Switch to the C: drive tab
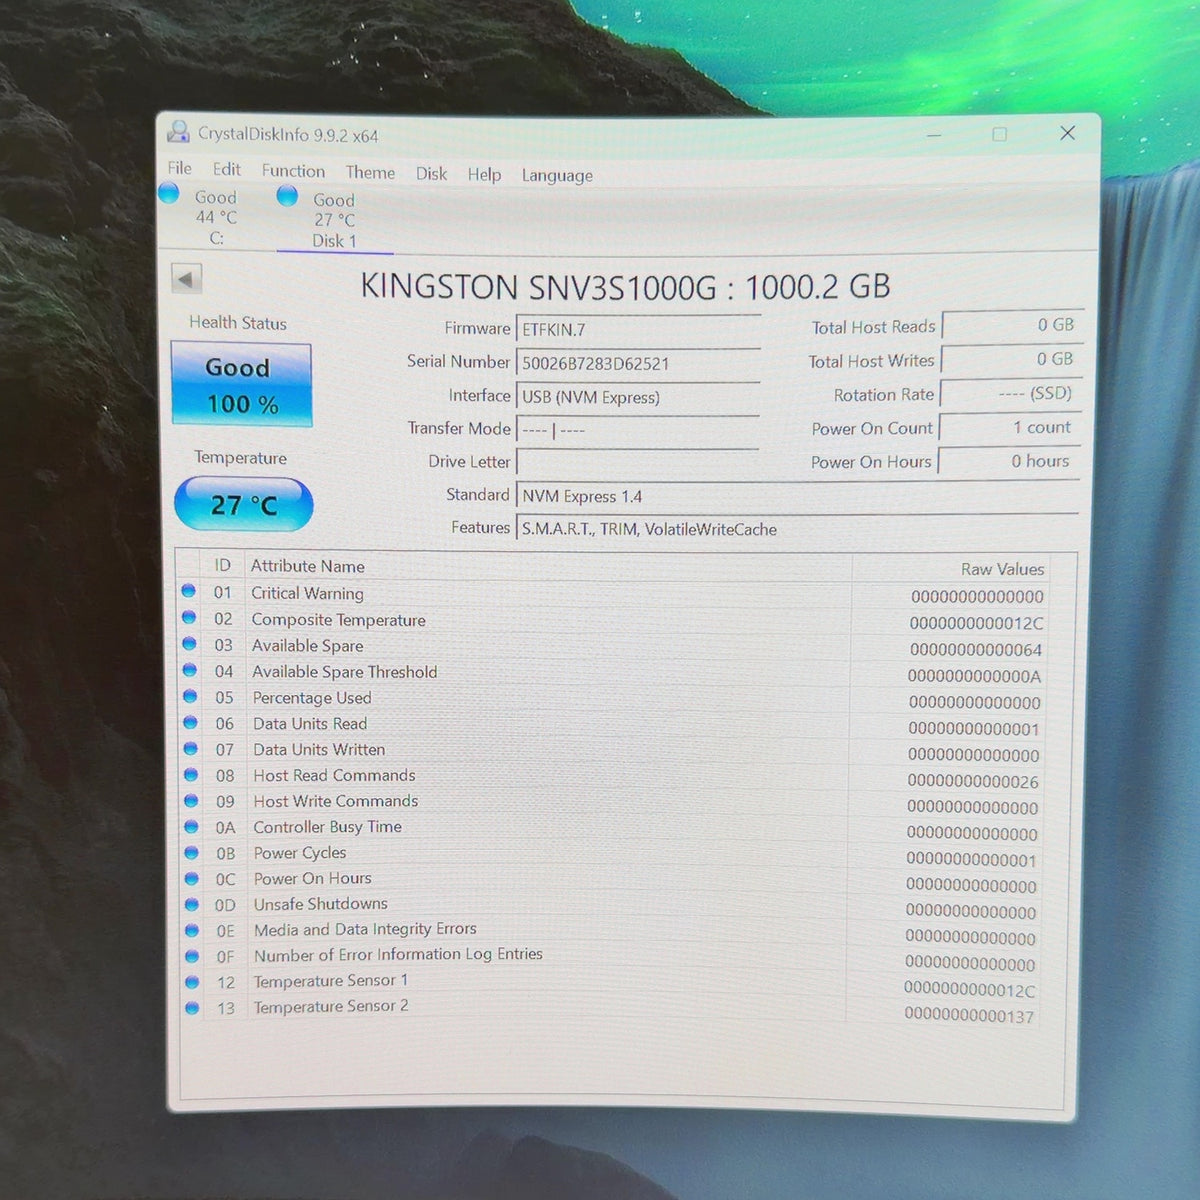The height and width of the screenshot is (1200, 1200). [x=215, y=217]
